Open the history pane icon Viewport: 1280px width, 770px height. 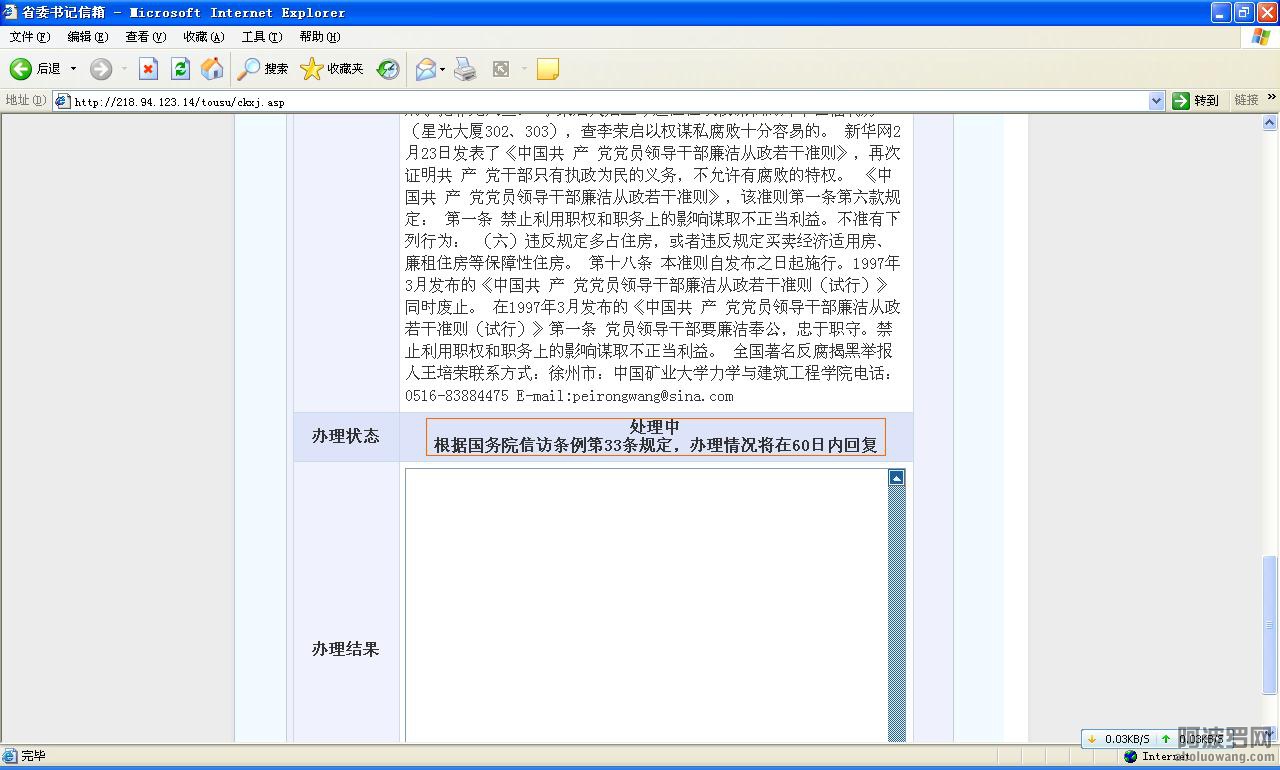(x=388, y=69)
